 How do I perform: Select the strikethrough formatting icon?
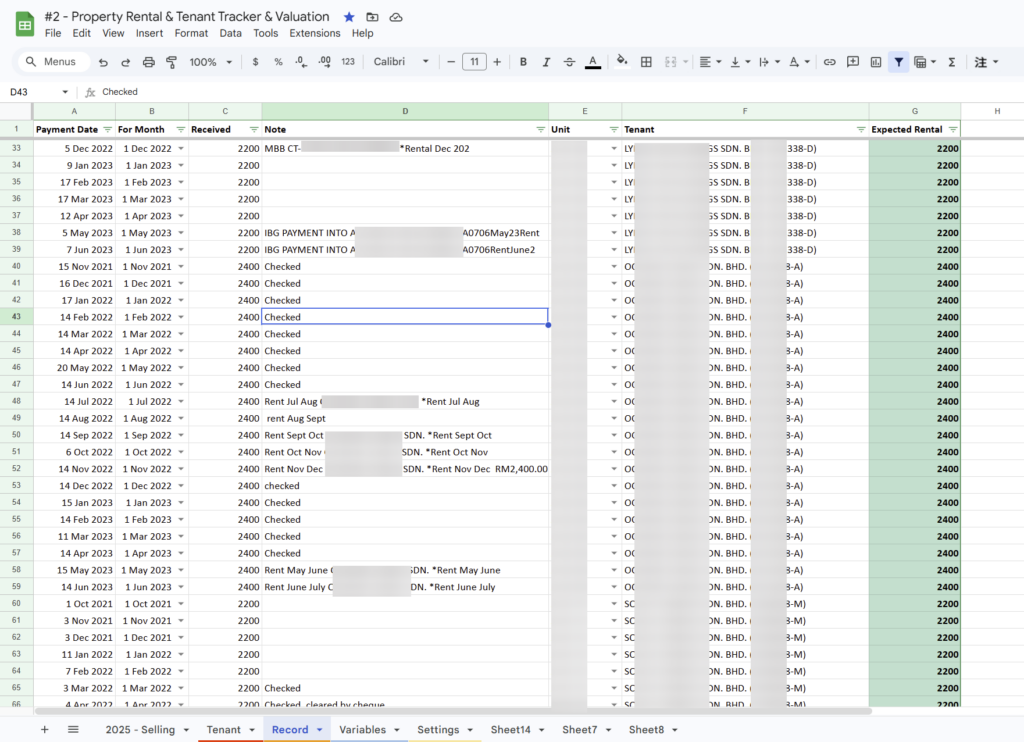point(568,61)
